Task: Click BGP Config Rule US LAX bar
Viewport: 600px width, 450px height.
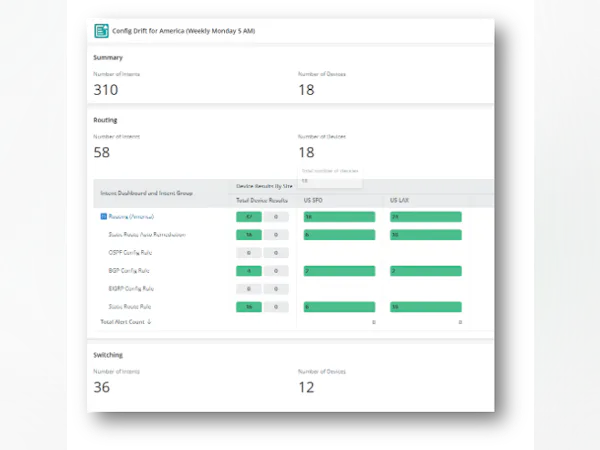Action: tap(426, 271)
